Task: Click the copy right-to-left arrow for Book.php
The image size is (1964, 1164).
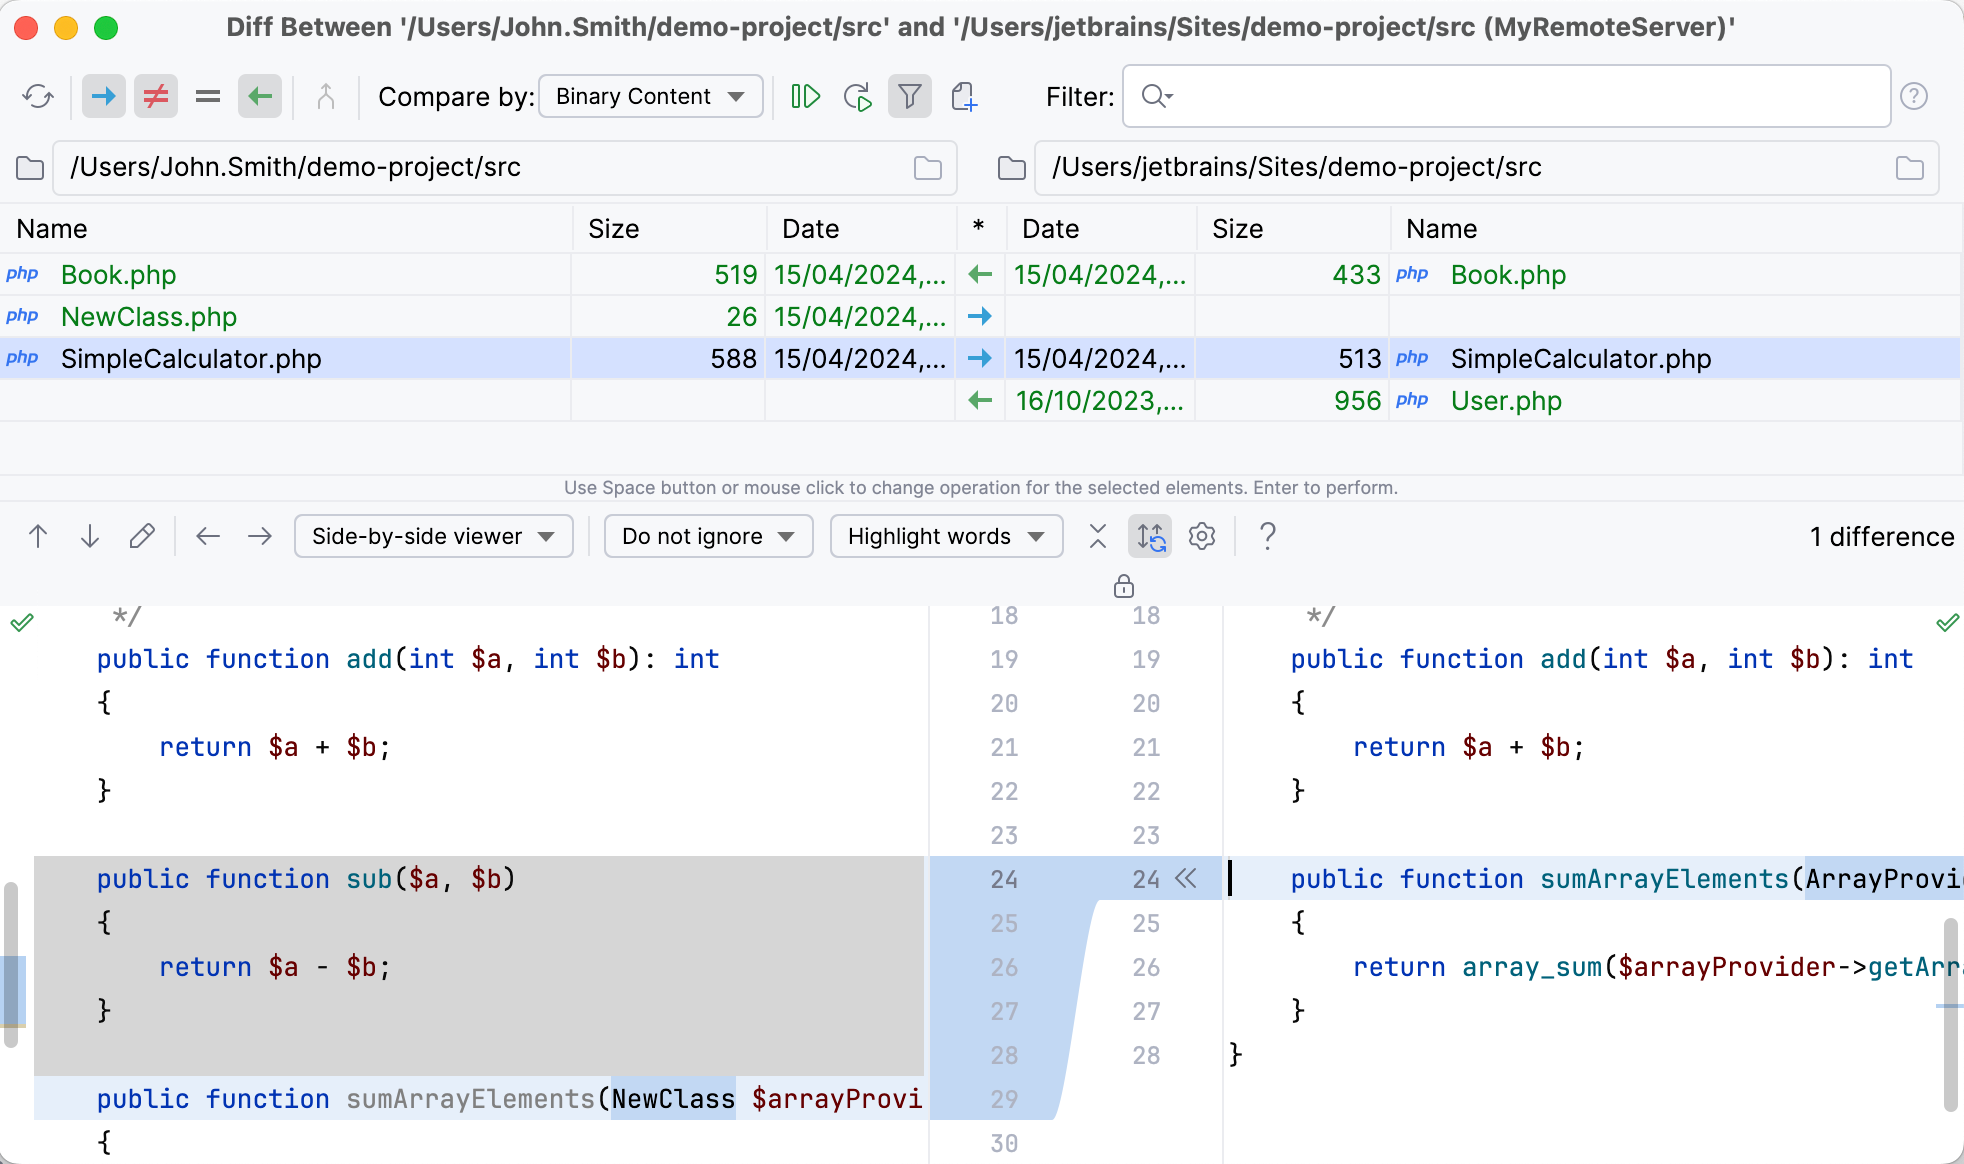Action: pyautogui.click(x=979, y=274)
